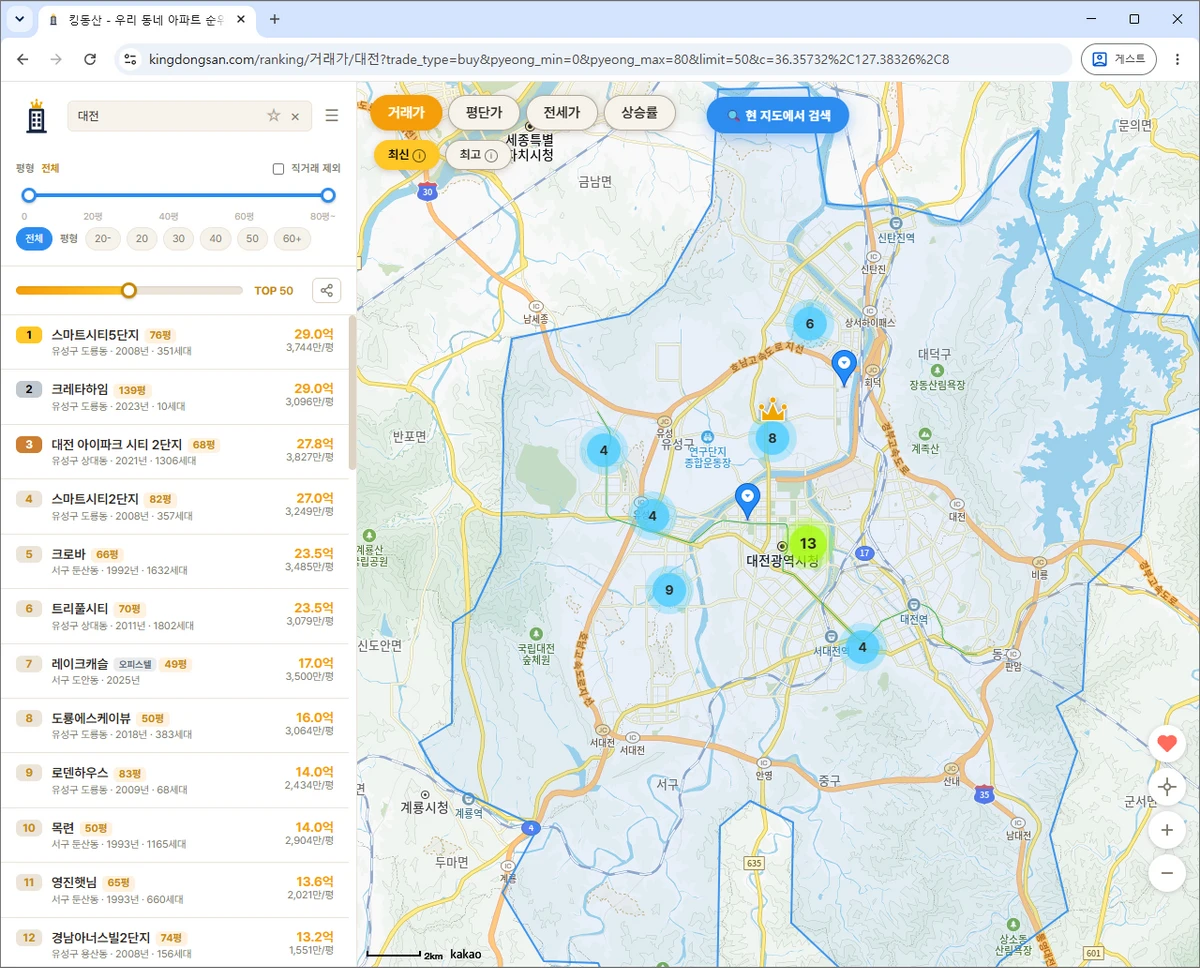
Task: Open browser three-dot menu
Action: point(1177,59)
